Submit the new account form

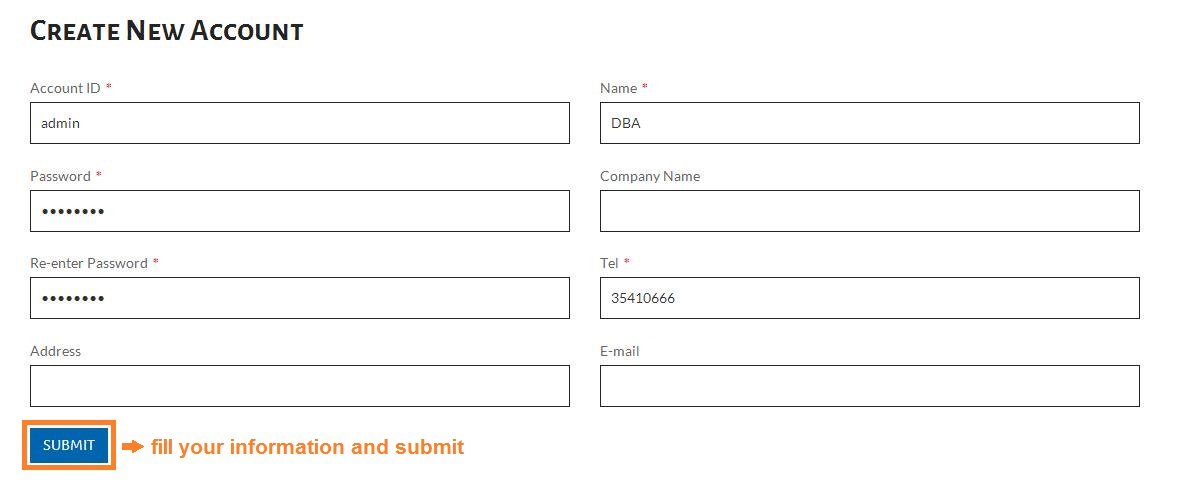(x=68, y=445)
